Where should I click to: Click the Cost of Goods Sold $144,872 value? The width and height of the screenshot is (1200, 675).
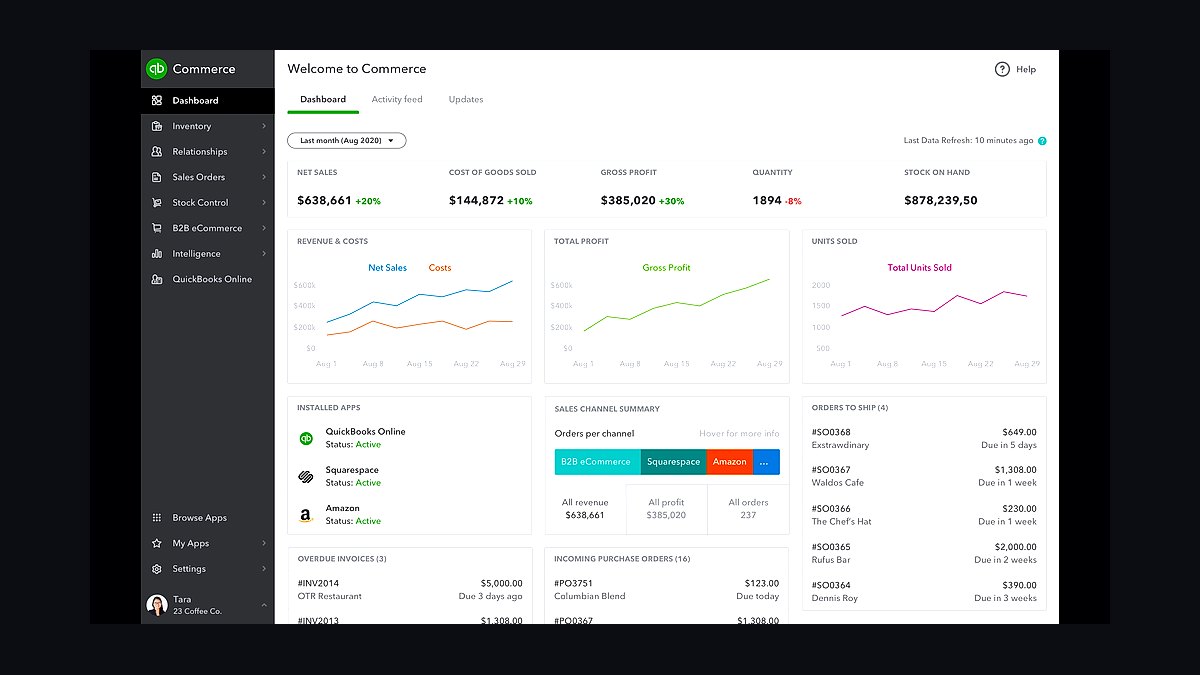tap(476, 201)
